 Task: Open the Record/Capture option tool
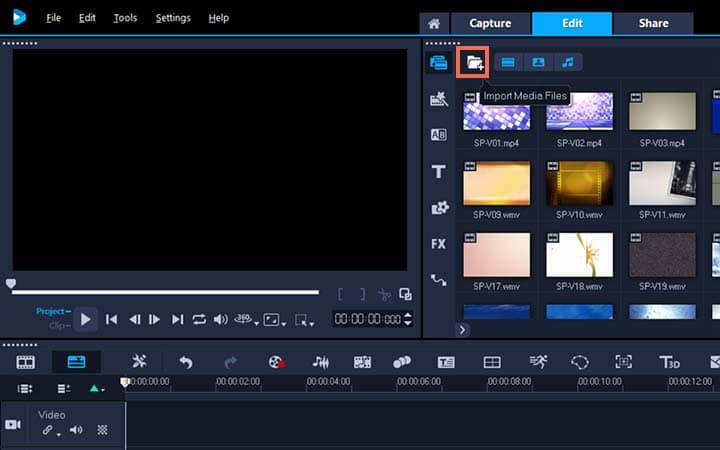click(x=277, y=362)
